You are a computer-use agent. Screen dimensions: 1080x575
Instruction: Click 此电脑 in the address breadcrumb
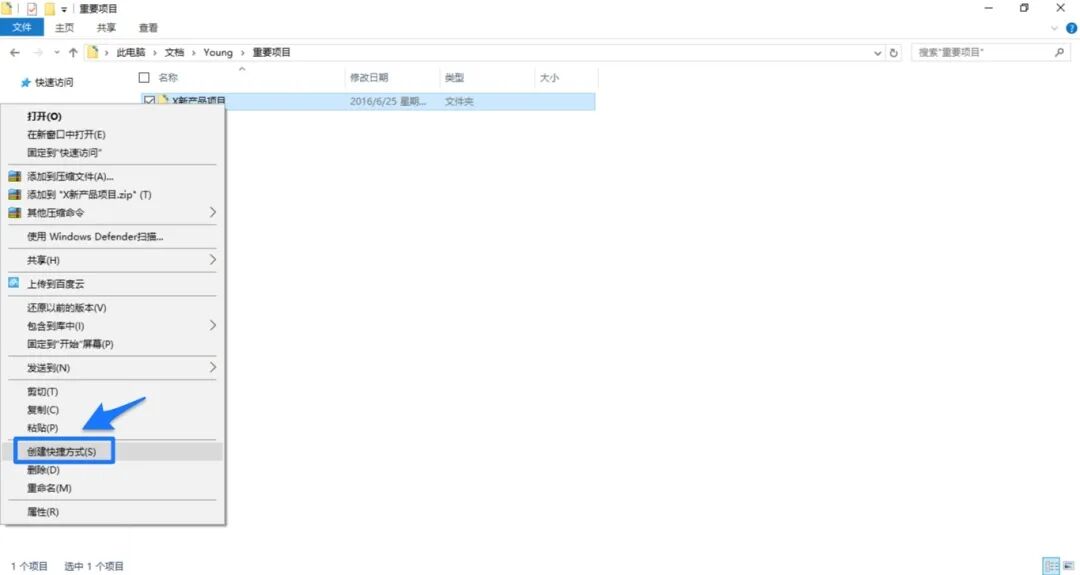[131, 52]
